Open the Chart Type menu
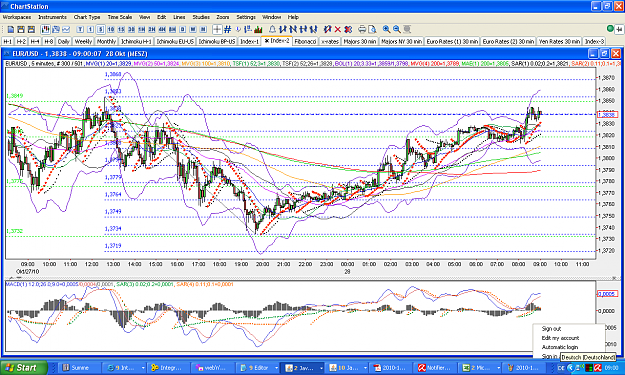The image size is (625, 375). tap(87, 17)
